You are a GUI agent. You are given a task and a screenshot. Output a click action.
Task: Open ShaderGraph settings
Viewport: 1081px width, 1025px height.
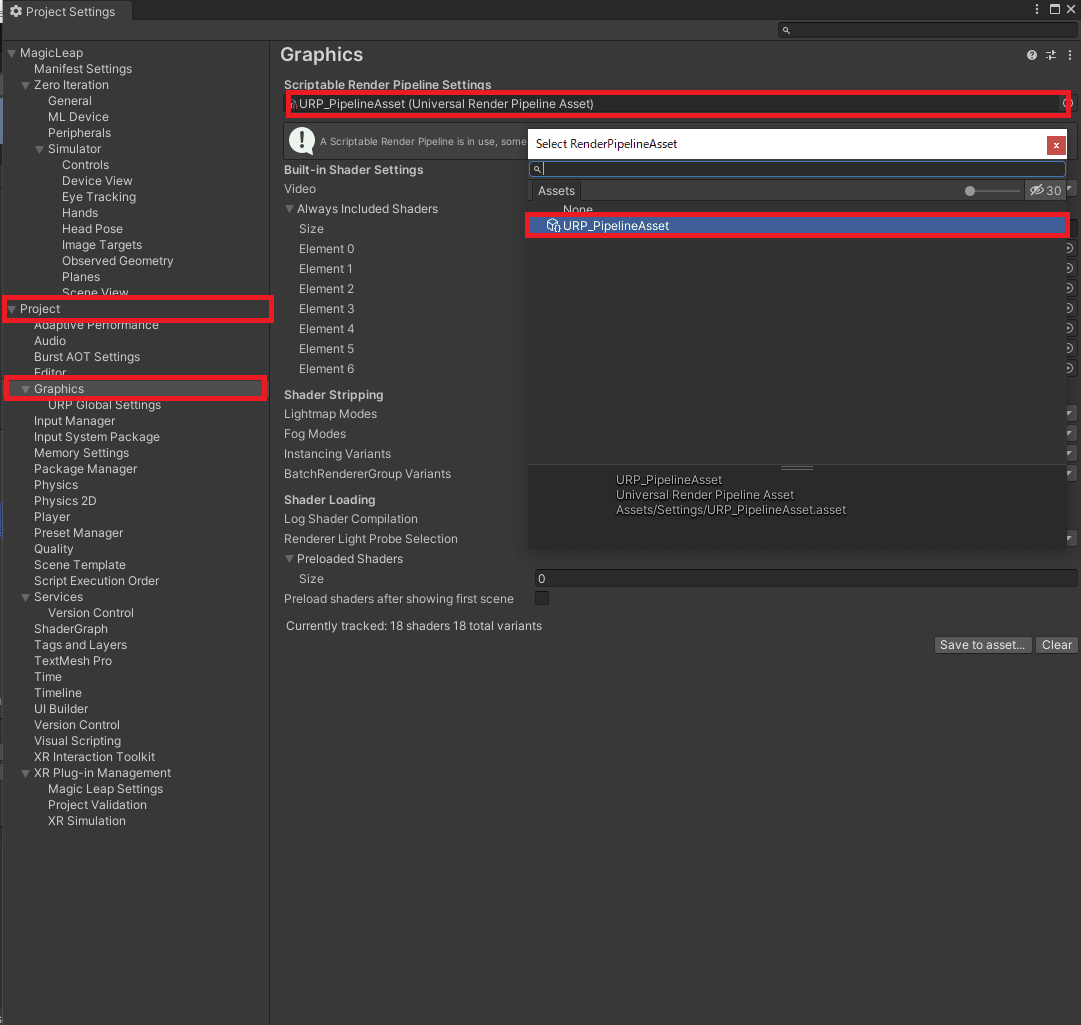[70, 629]
